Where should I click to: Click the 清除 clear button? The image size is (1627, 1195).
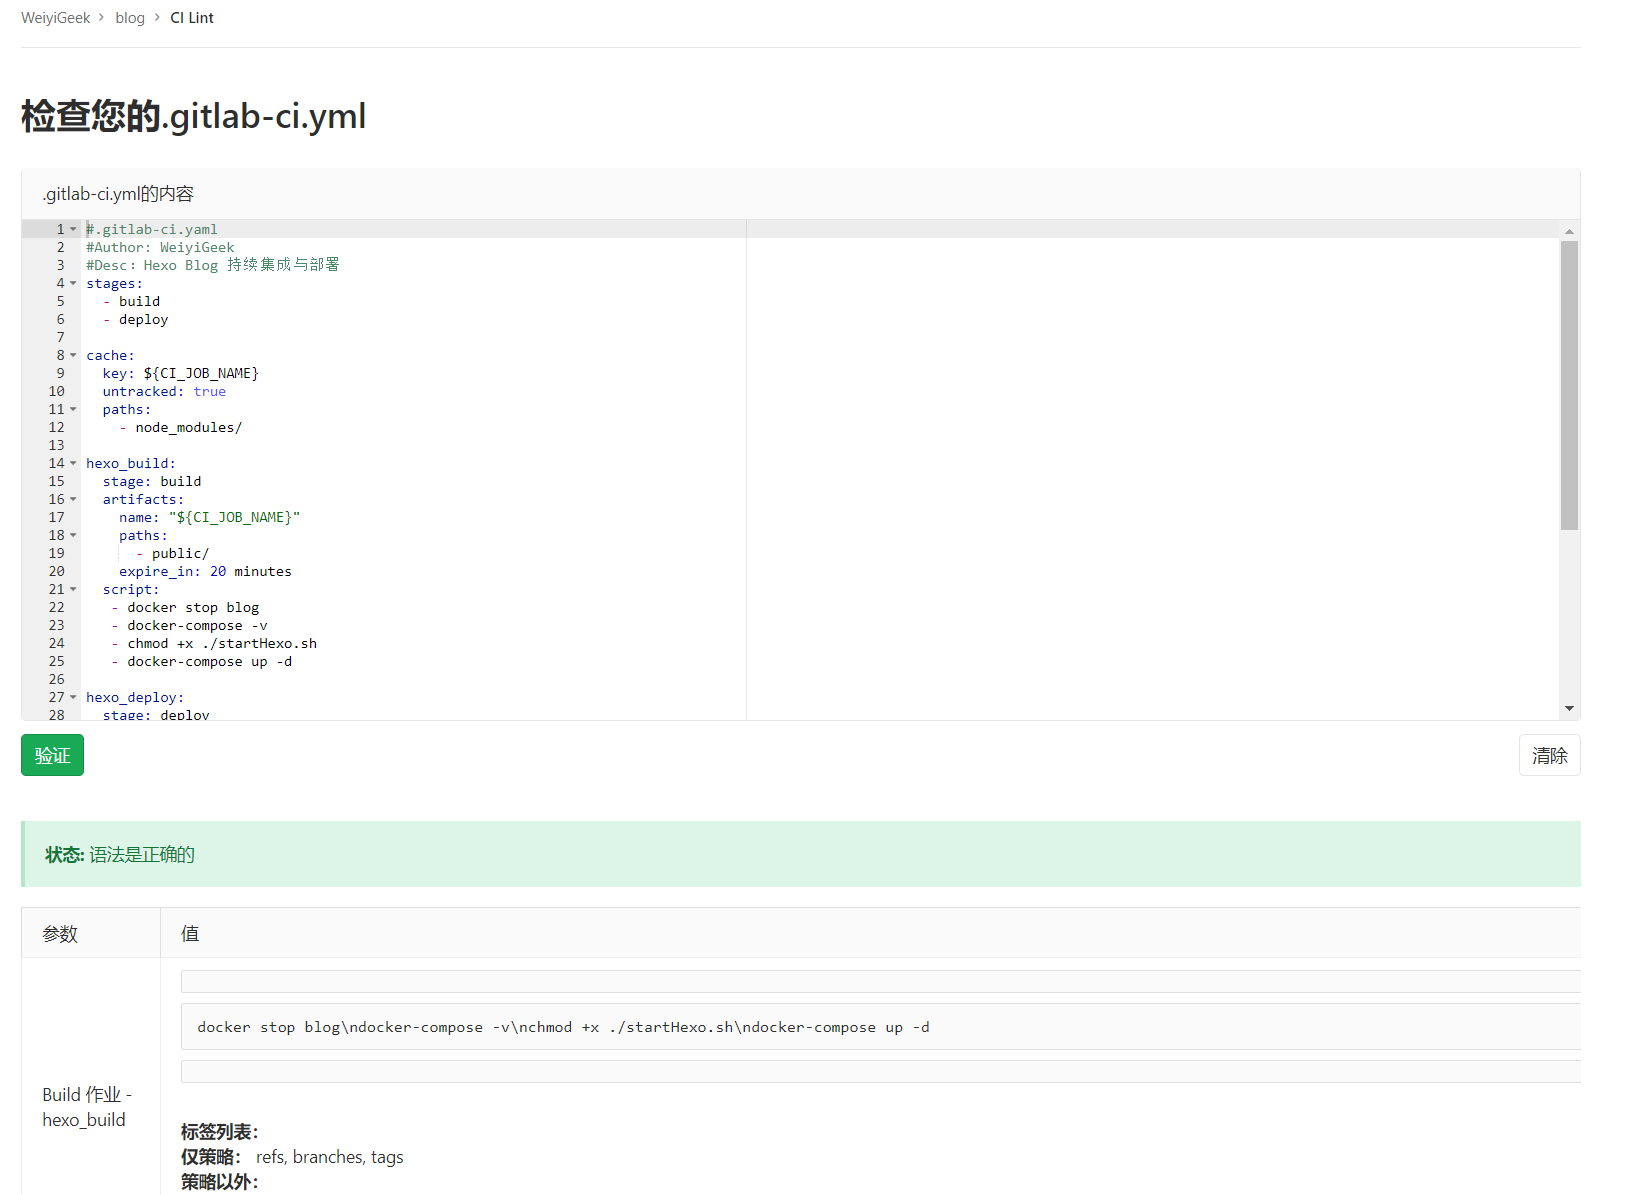click(1549, 755)
